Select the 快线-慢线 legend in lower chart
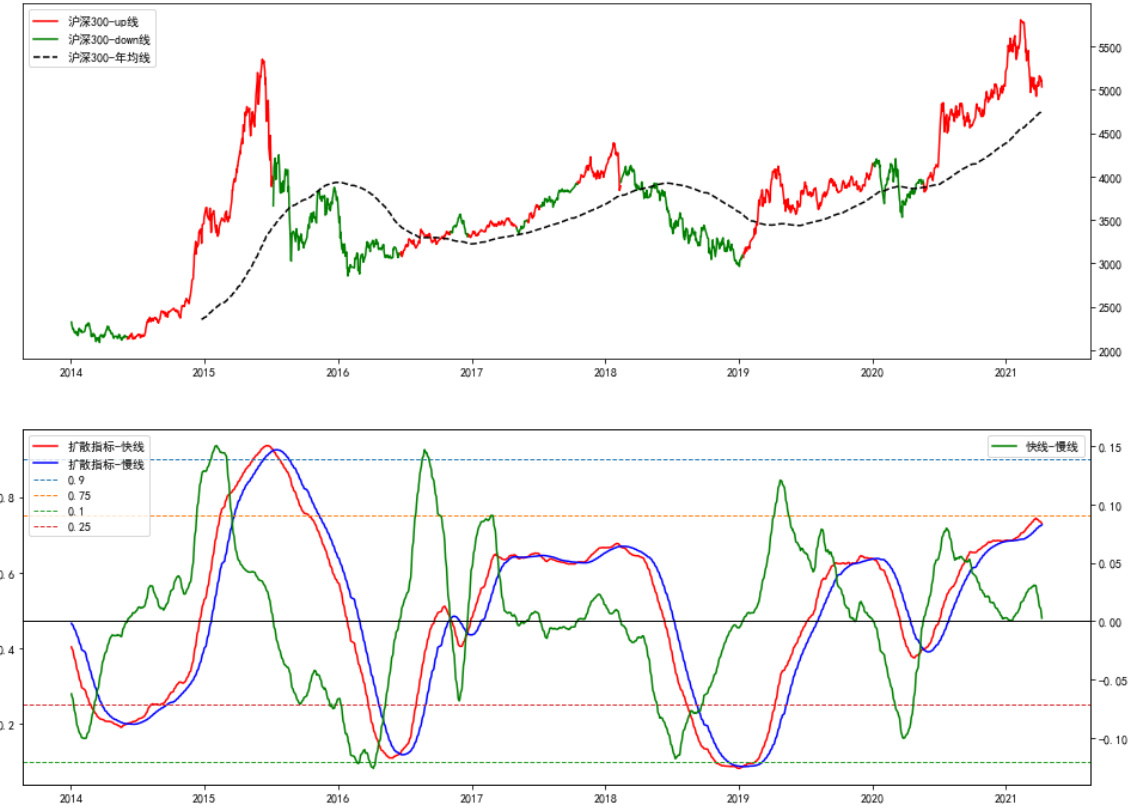Image resolution: width=1134 pixels, height=810 pixels. click(x=1052, y=447)
